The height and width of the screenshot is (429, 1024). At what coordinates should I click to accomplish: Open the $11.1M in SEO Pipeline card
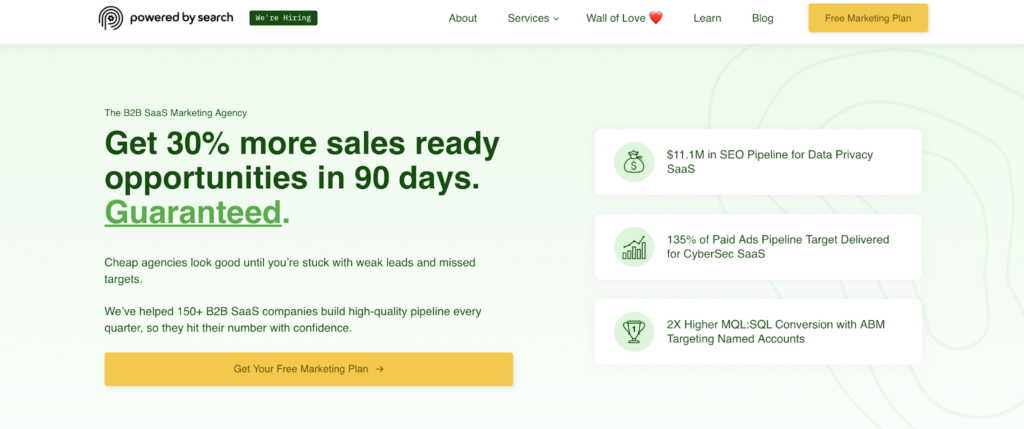(758, 162)
